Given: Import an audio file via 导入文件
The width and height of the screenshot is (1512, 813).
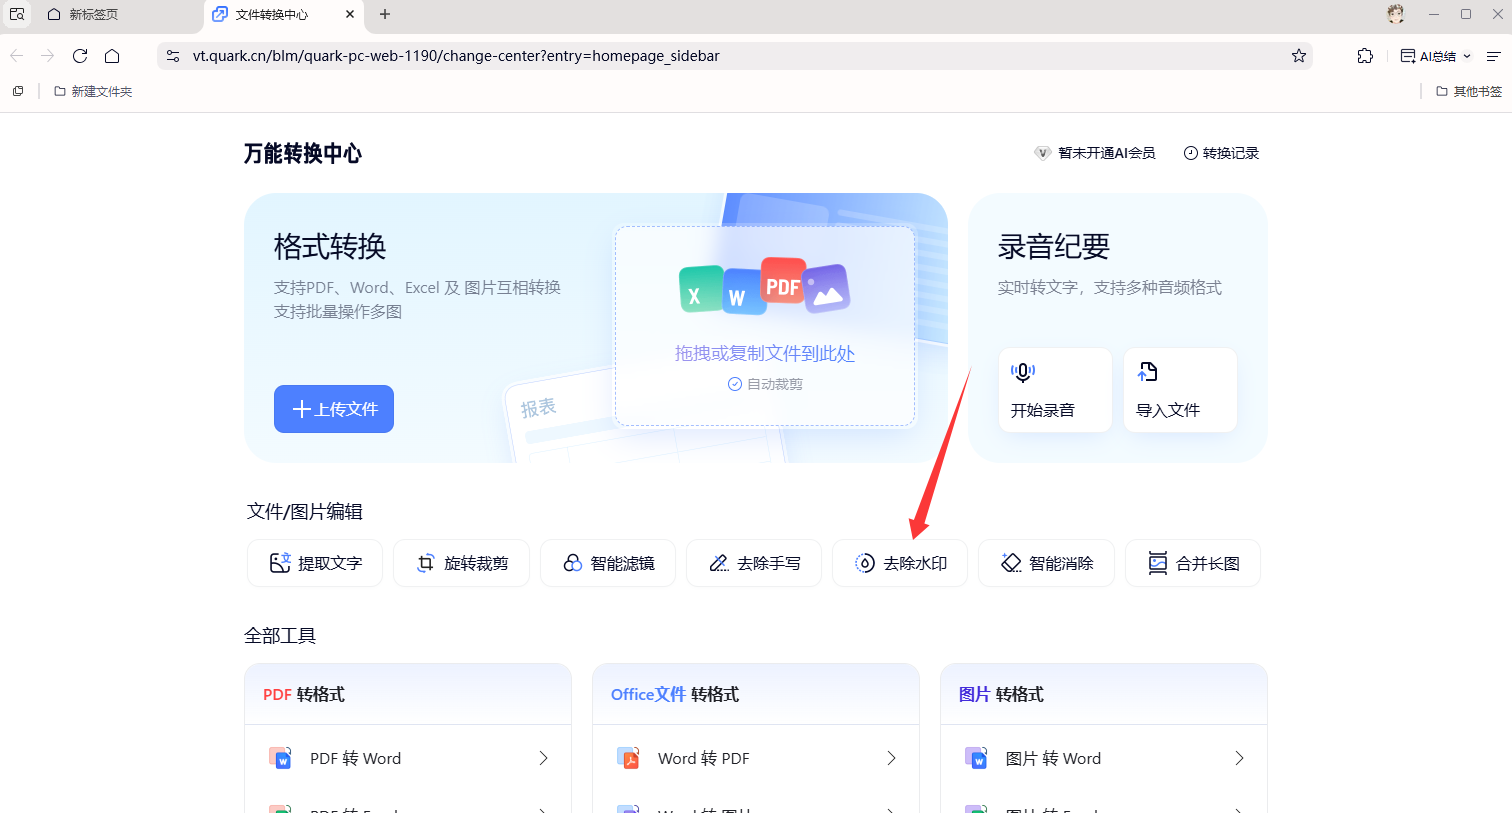Looking at the screenshot, I should (1180, 390).
